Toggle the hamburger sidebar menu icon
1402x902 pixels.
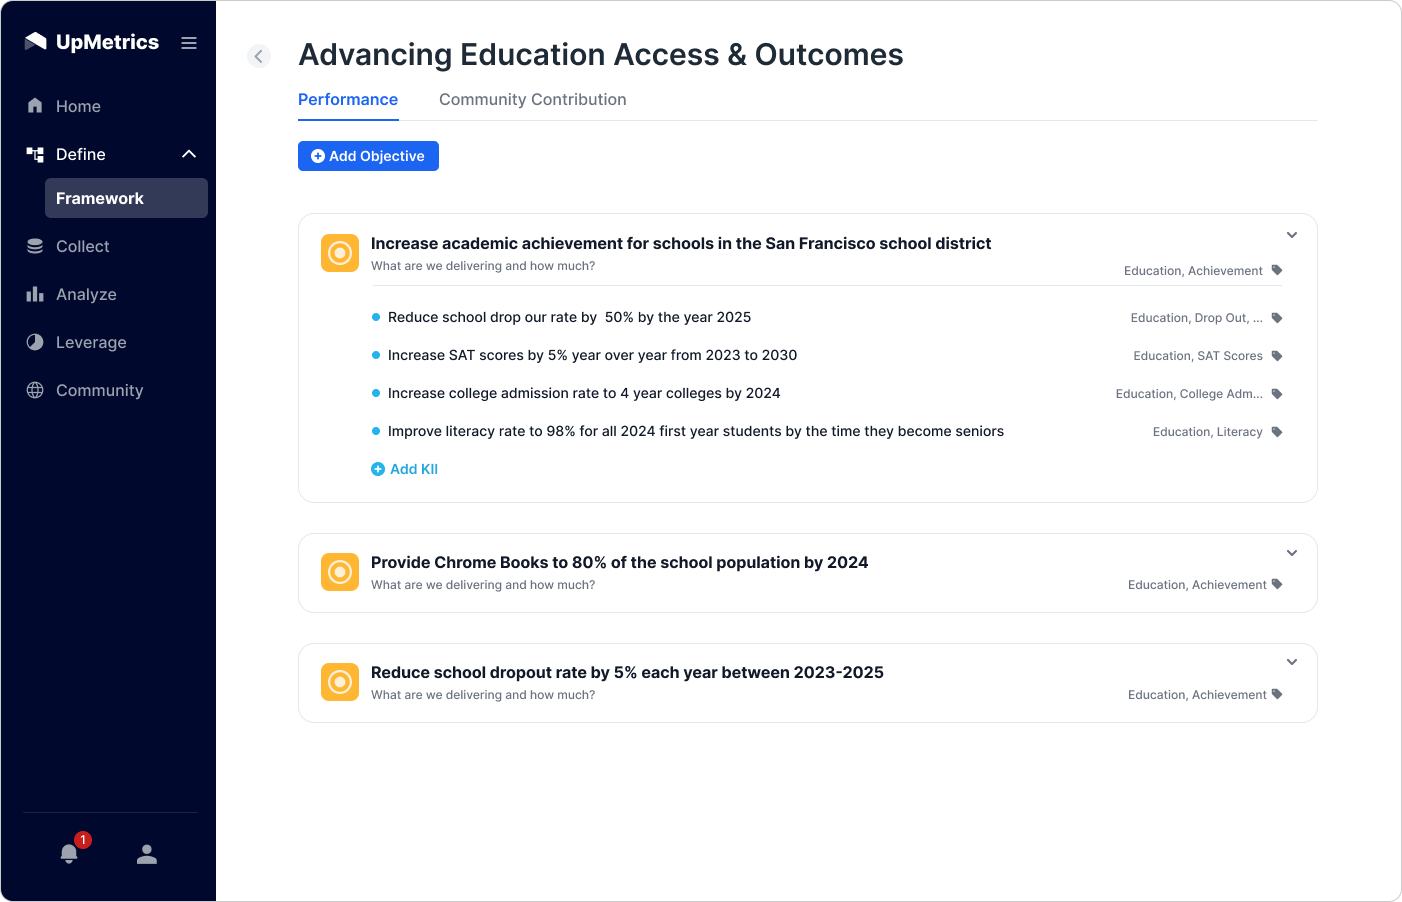point(189,43)
